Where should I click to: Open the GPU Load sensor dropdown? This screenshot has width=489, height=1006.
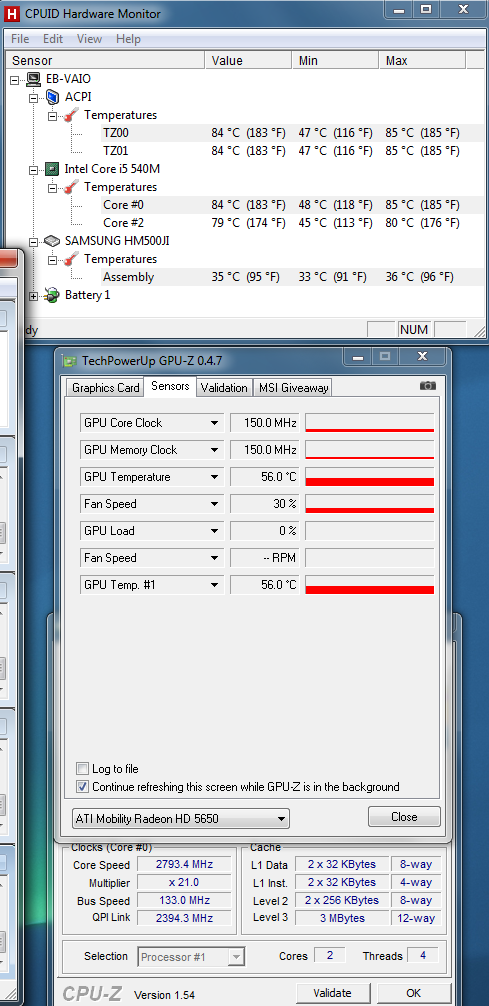click(215, 531)
